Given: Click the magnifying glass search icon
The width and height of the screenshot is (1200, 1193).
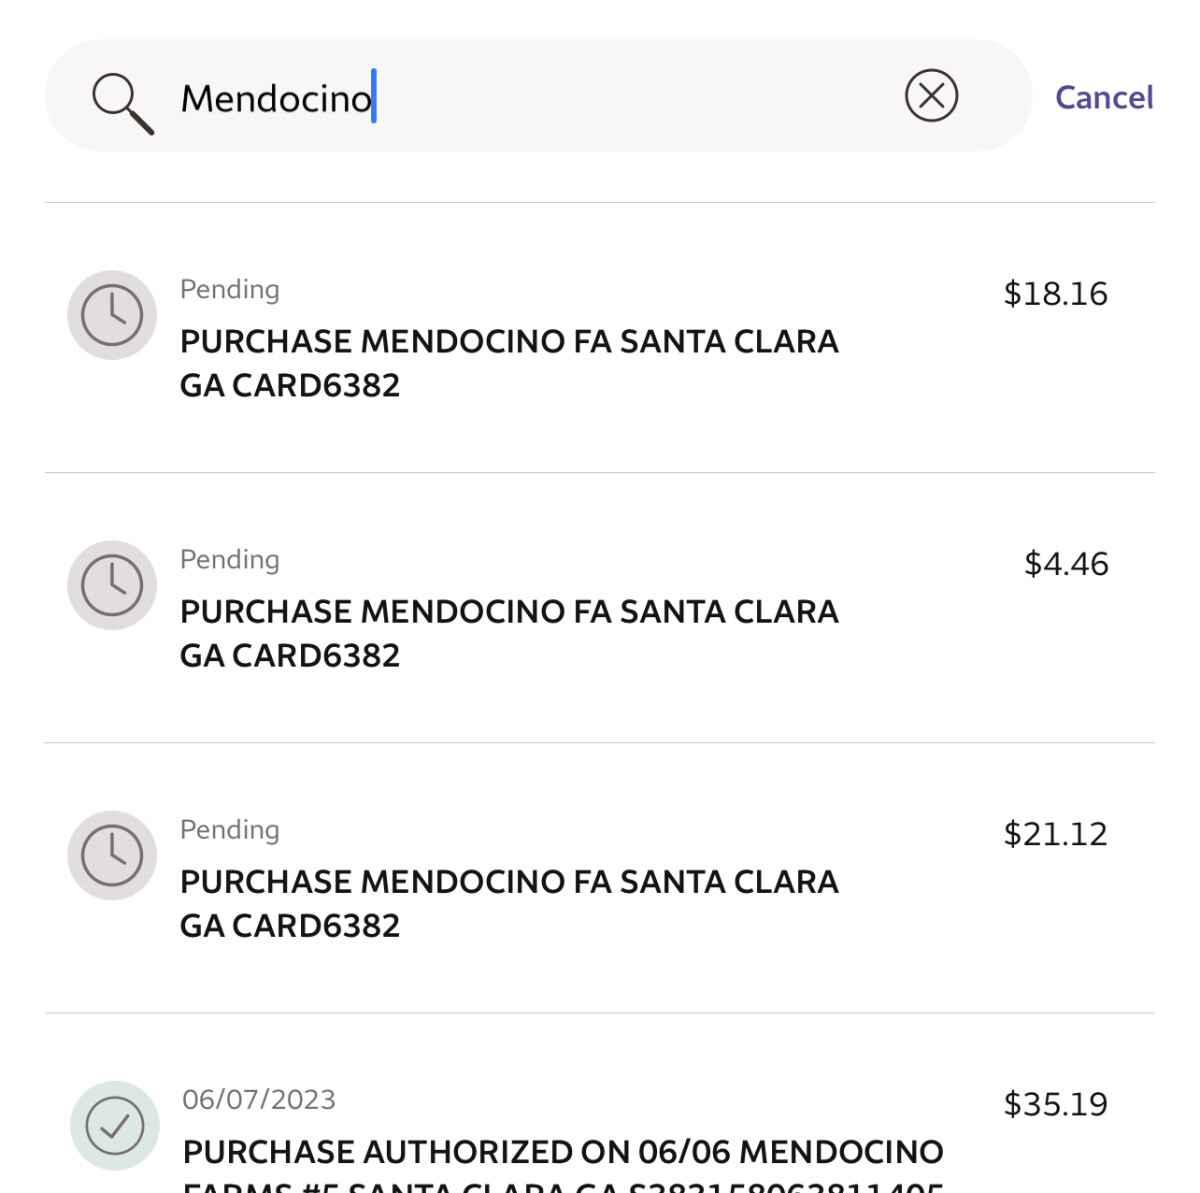Looking at the screenshot, I should [x=122, y=102].
